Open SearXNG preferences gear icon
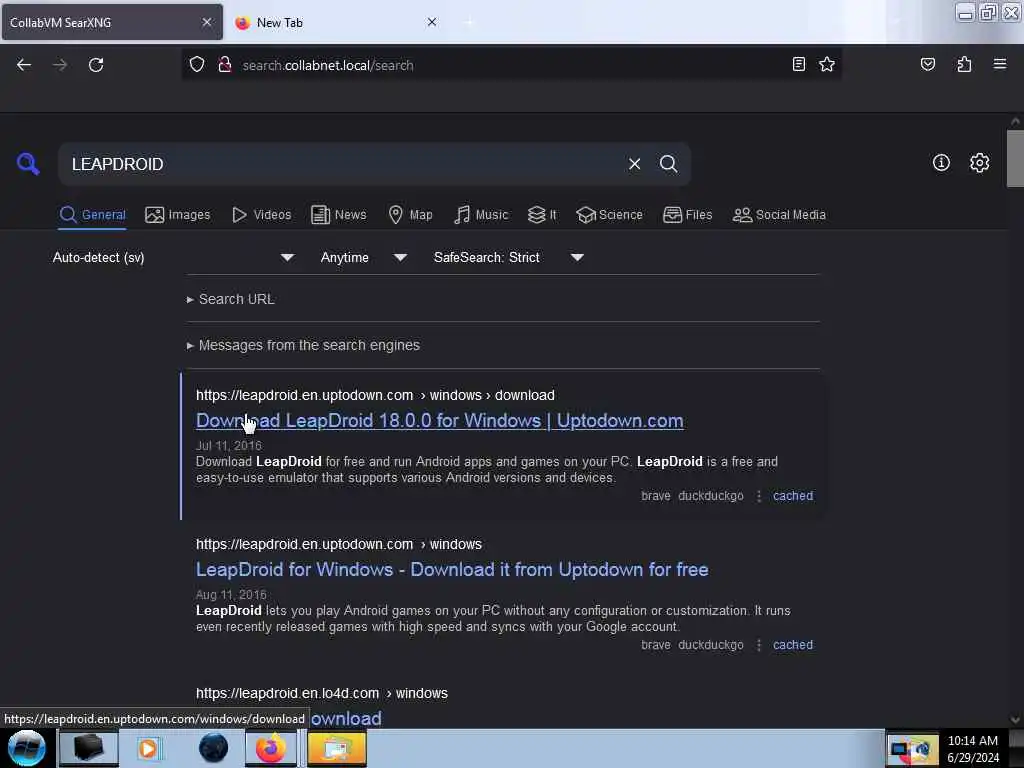The width and height of the screenshot is (1024, 768). point(979,163)
